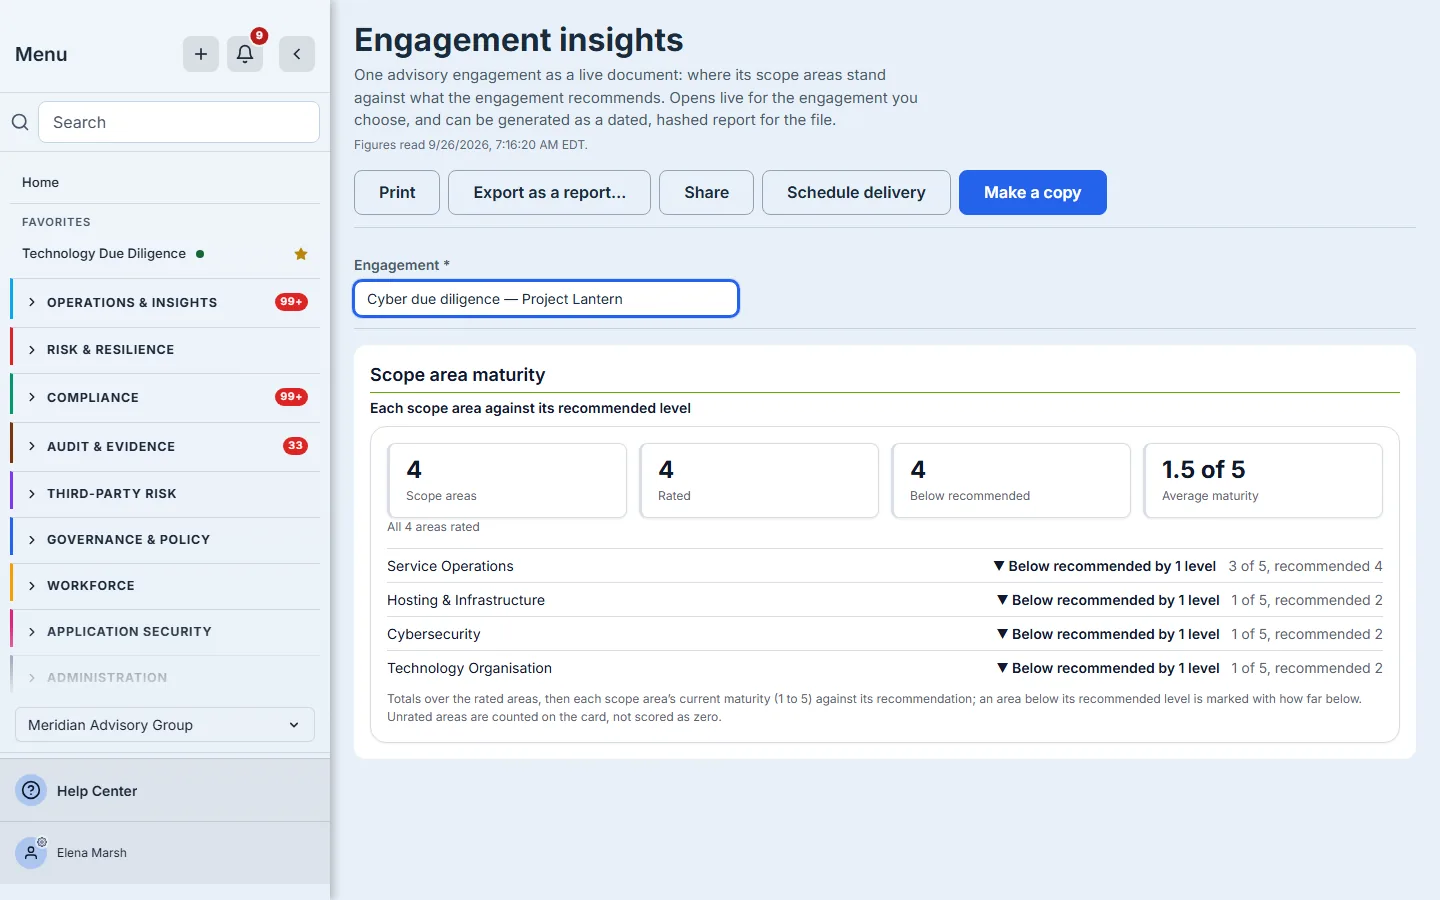Open the Engagement combo box
The width and height of the screenshot is (1440, 900).
point(546,299)
